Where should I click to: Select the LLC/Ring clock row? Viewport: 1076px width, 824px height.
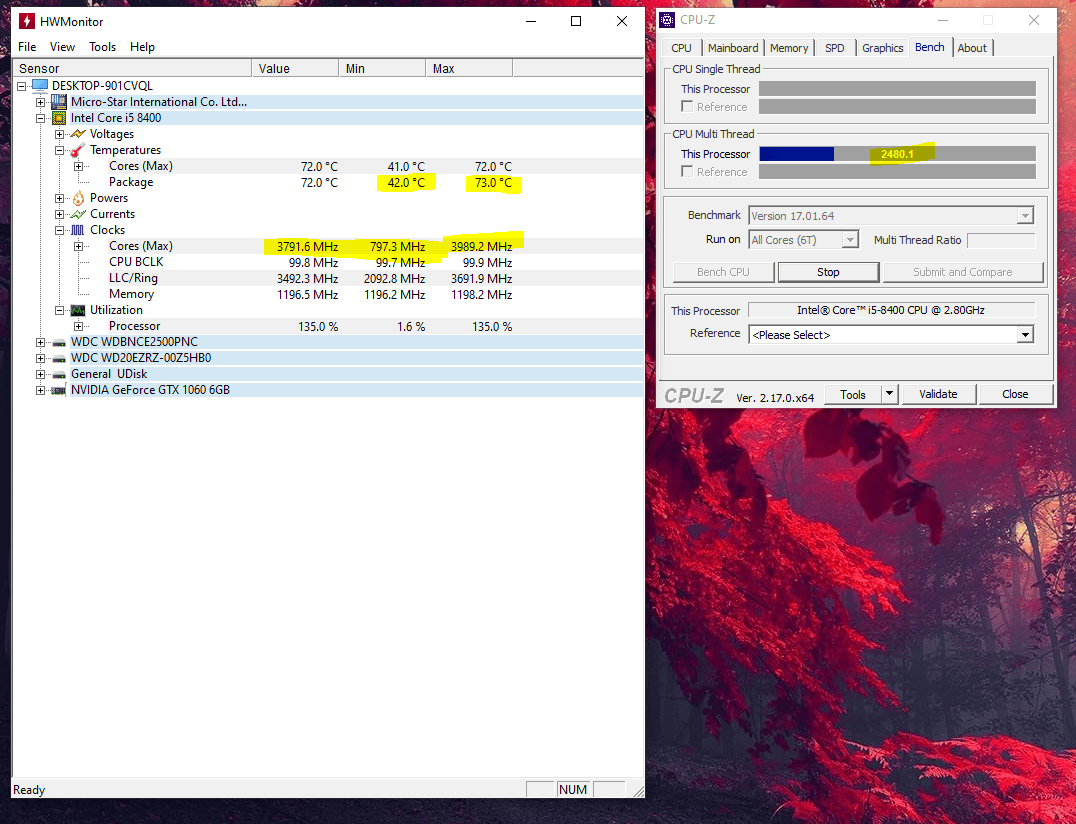click(x=328, y=279)
